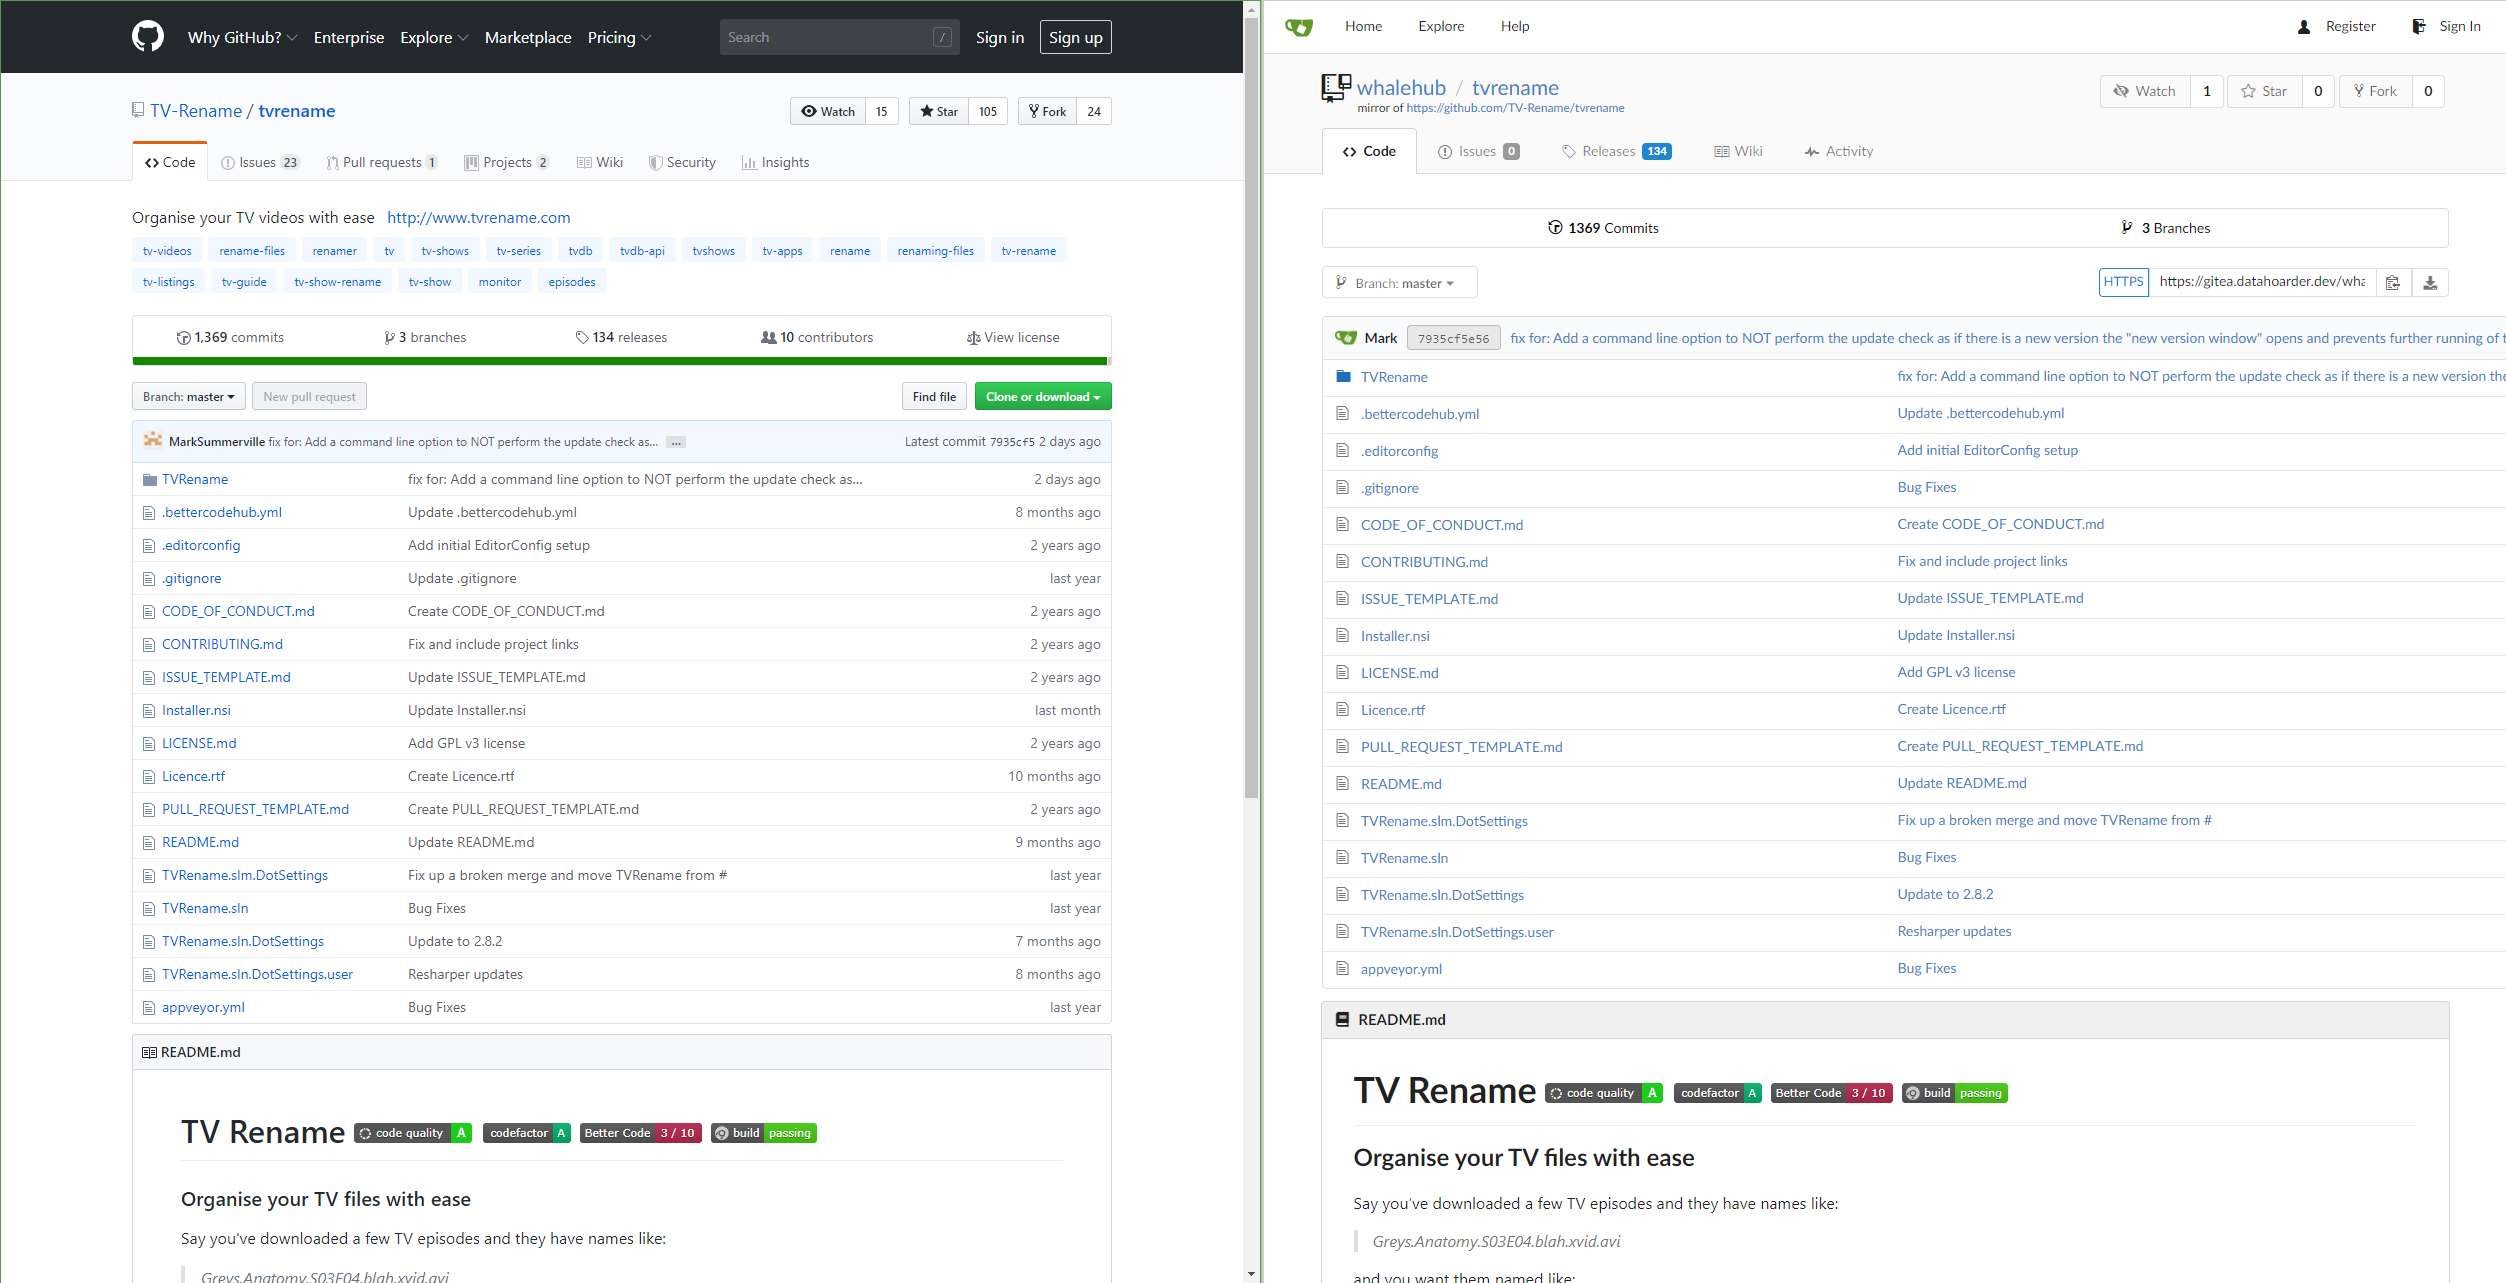This screenshot has height=1283, width=2506.
Task: Click the code quality badge in GitHub README
Action: click(412, 1133)
